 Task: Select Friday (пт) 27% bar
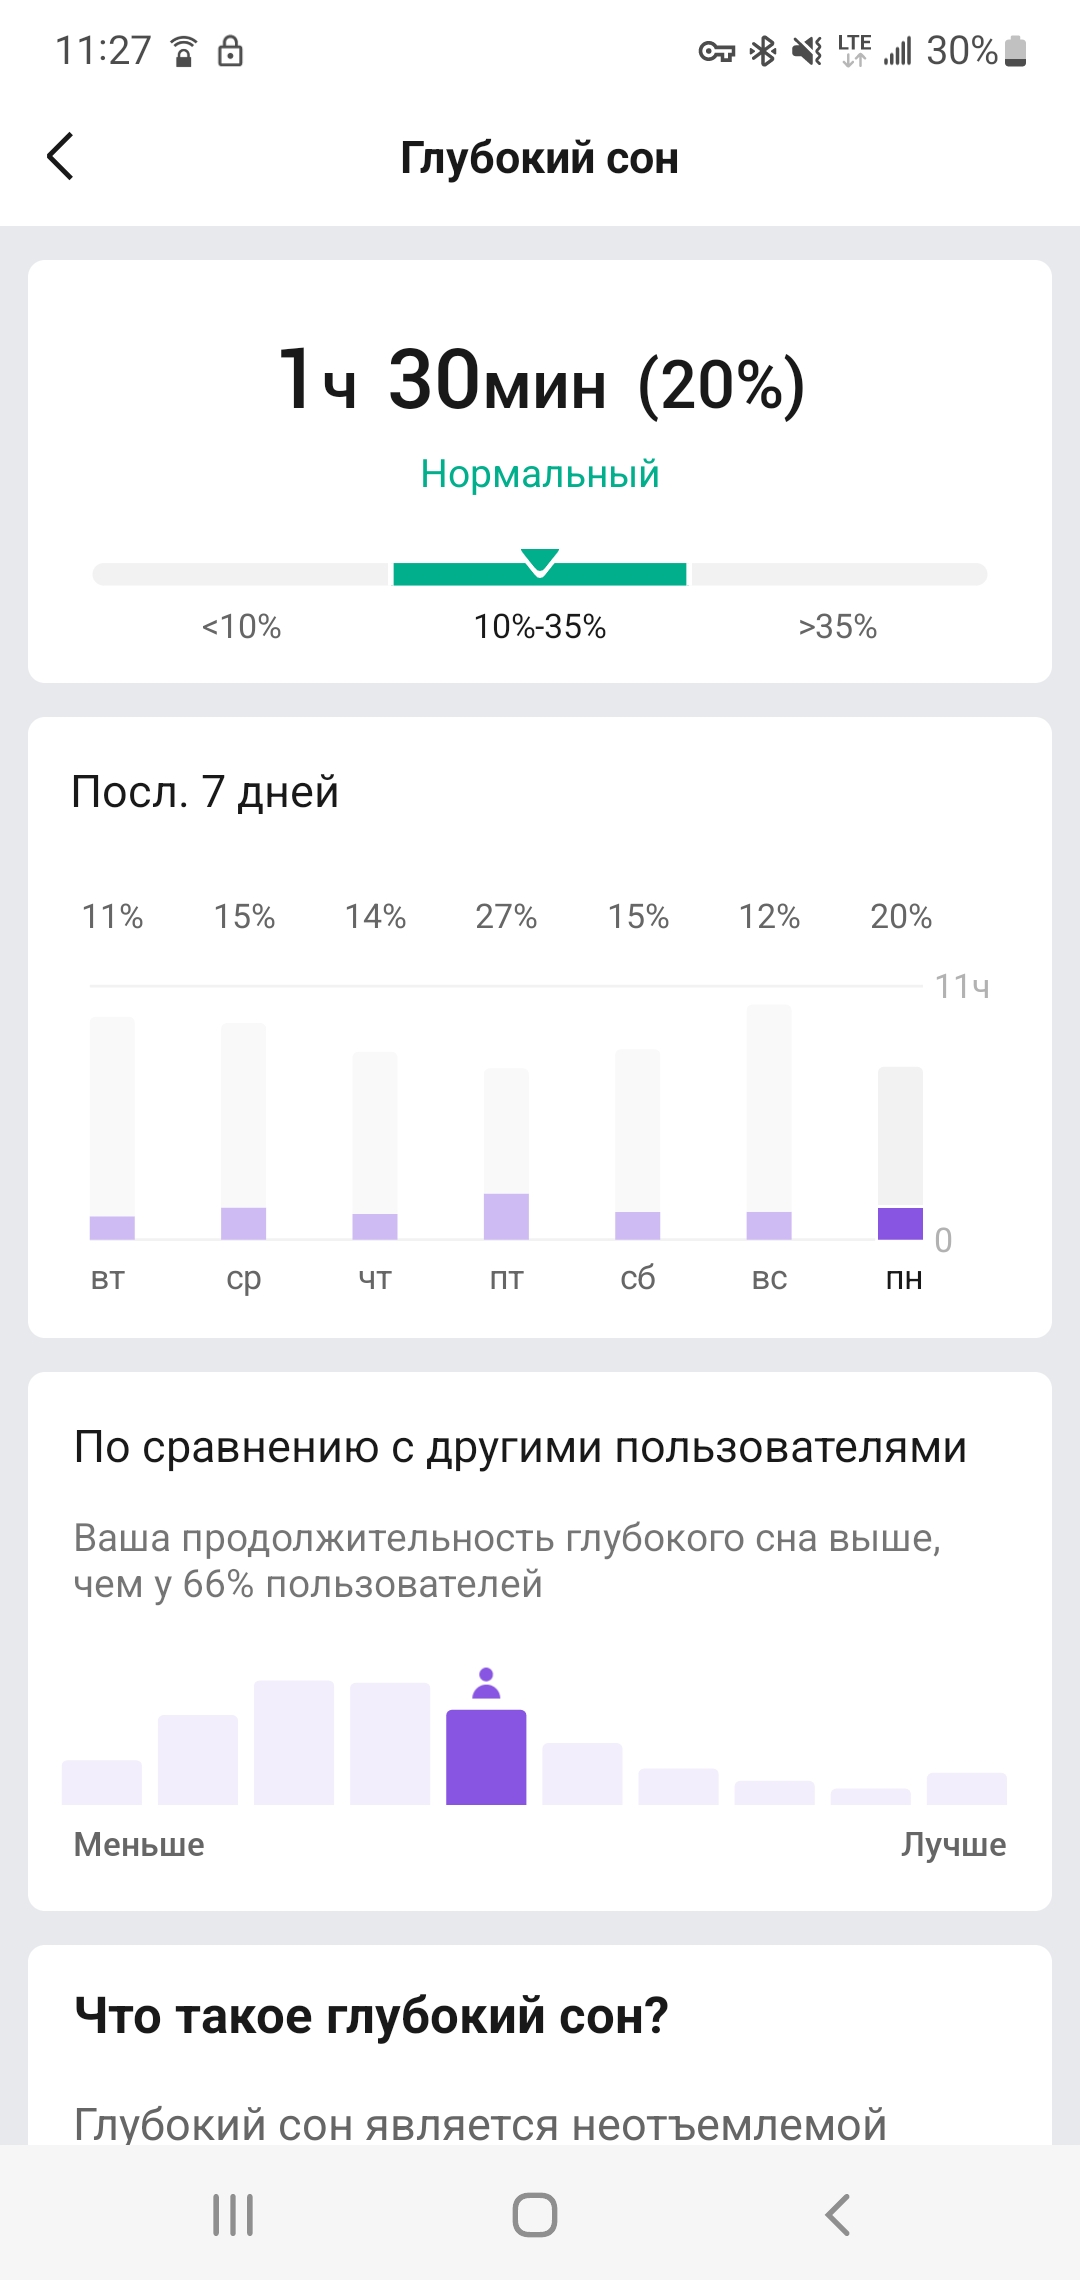506,1153
